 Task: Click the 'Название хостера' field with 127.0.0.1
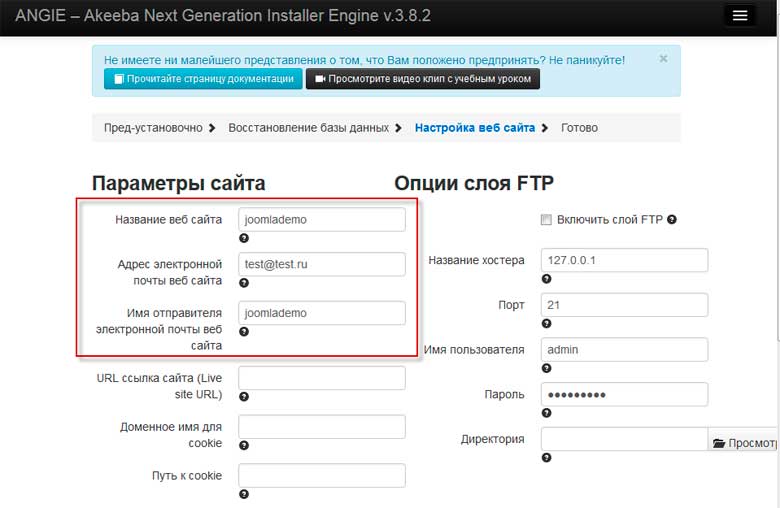[624, 260]
